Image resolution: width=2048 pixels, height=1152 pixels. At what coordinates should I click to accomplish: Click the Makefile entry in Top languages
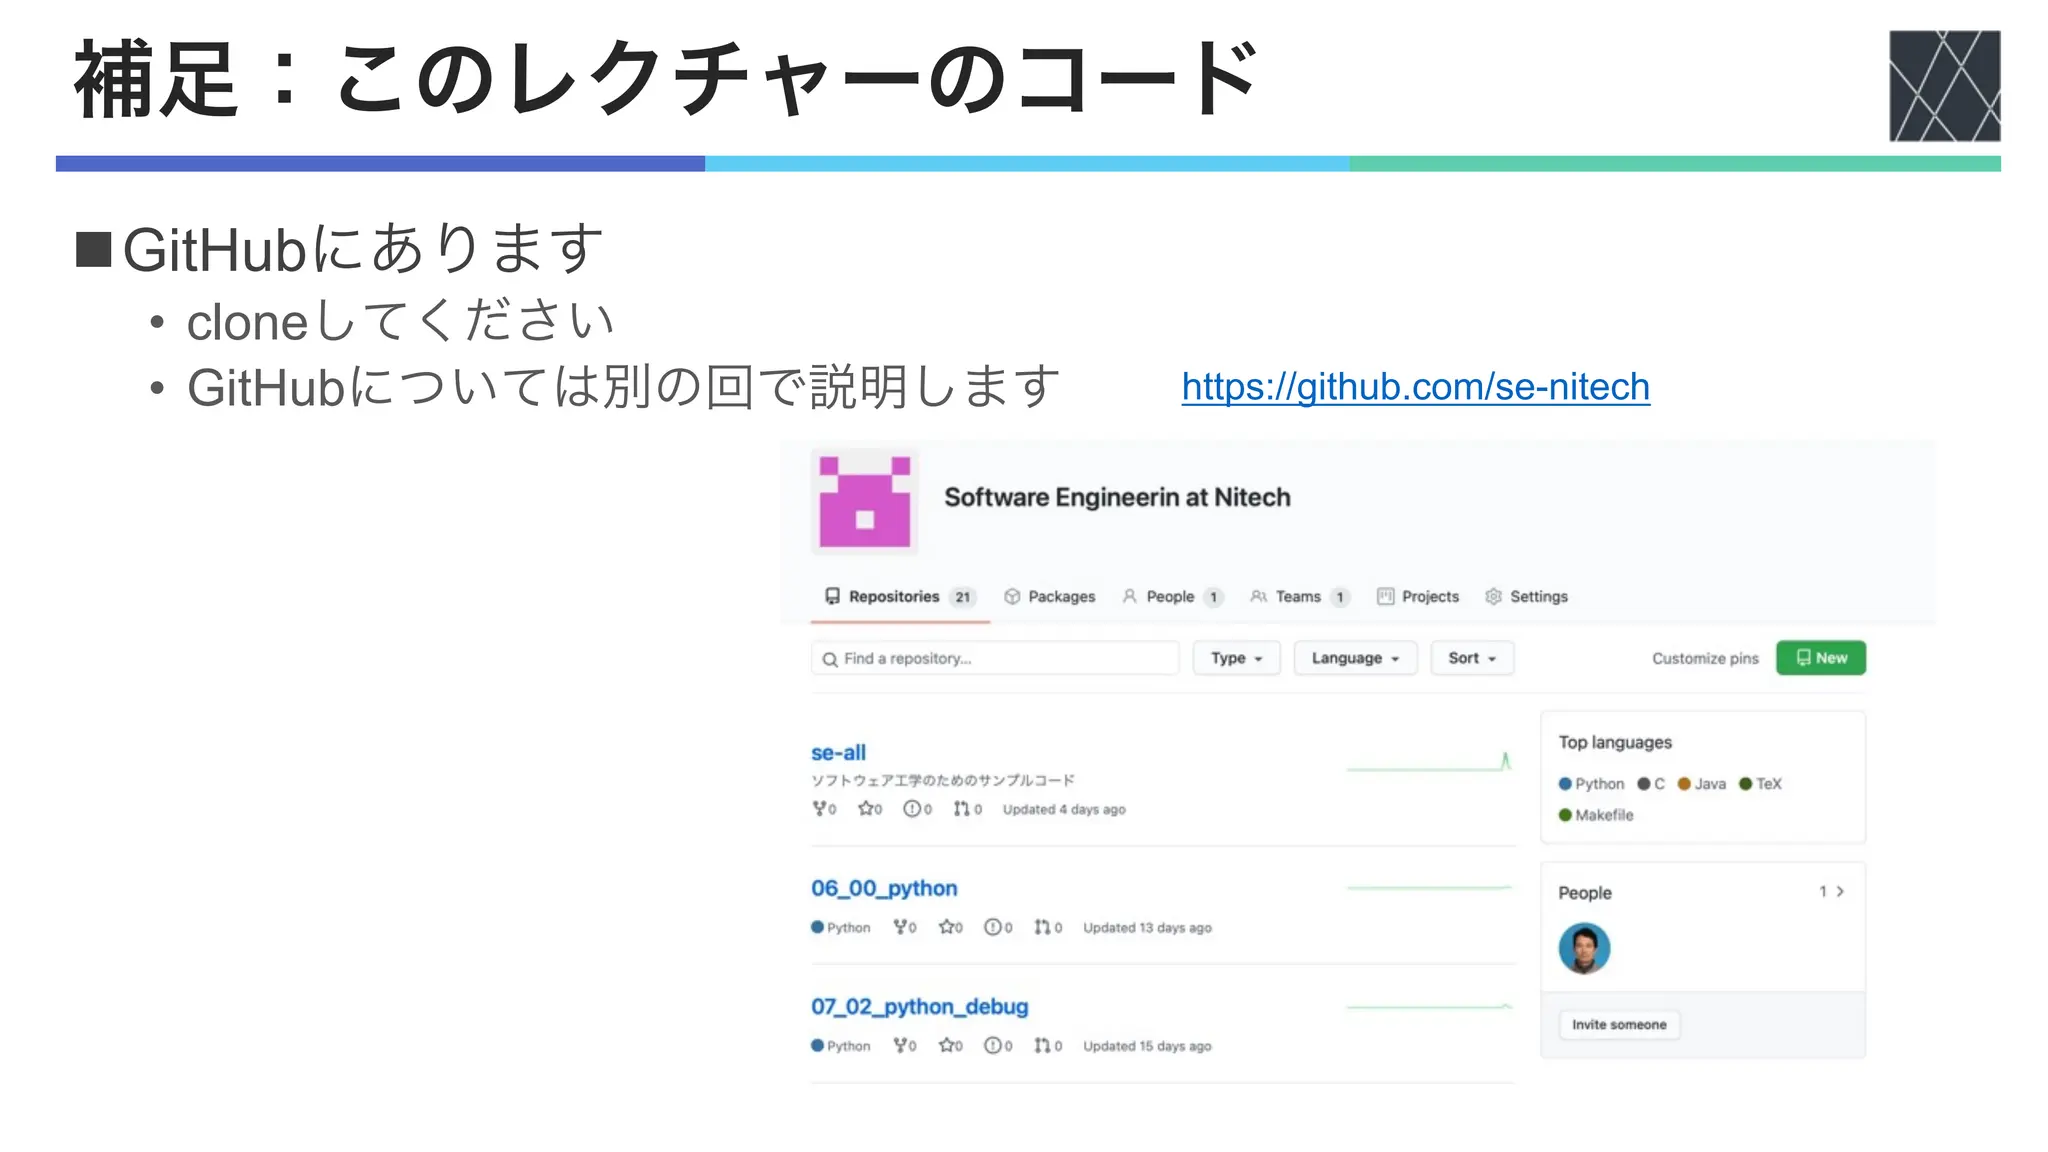1596,815
